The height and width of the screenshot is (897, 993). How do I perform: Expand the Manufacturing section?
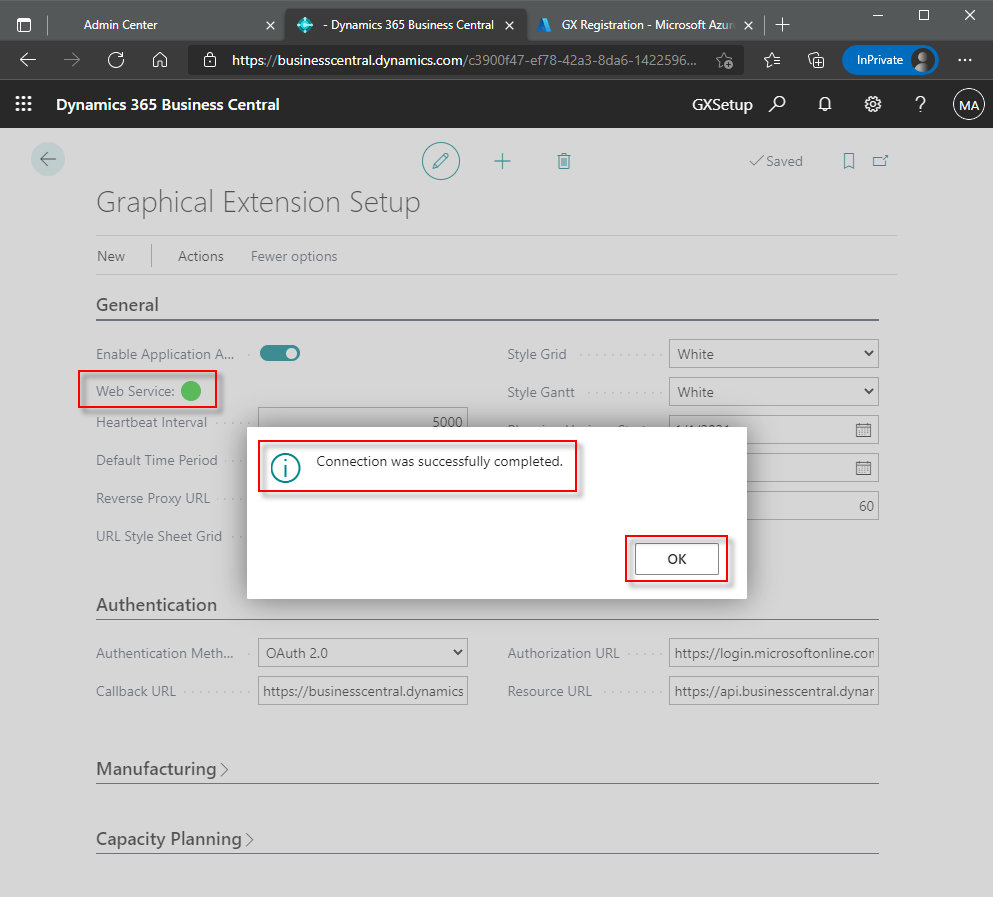click(x=162, y=769)
